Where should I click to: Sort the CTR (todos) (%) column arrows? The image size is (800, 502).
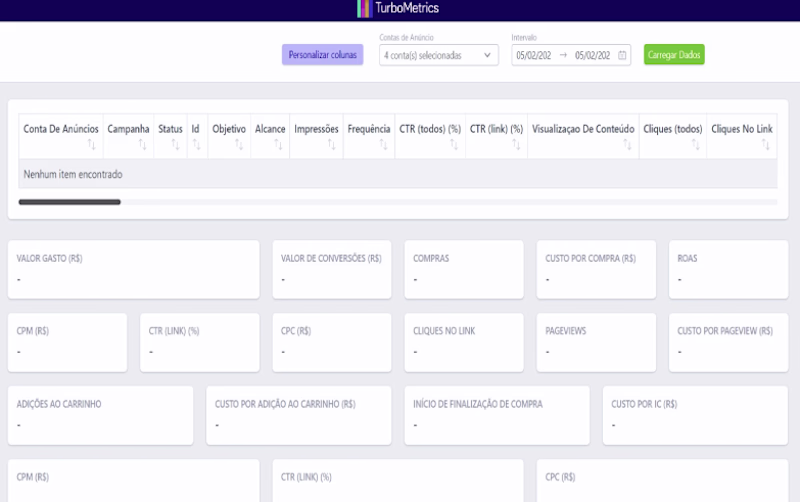tap(454, 144)
